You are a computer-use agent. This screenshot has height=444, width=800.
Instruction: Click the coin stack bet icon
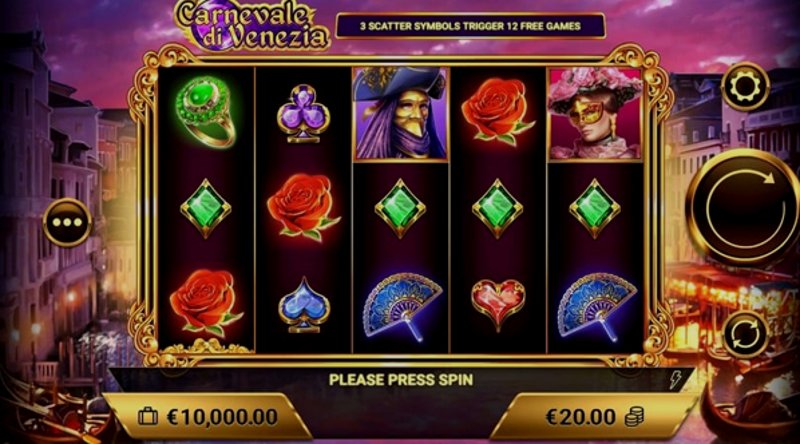pyautogui.click(x=634, y=417)
